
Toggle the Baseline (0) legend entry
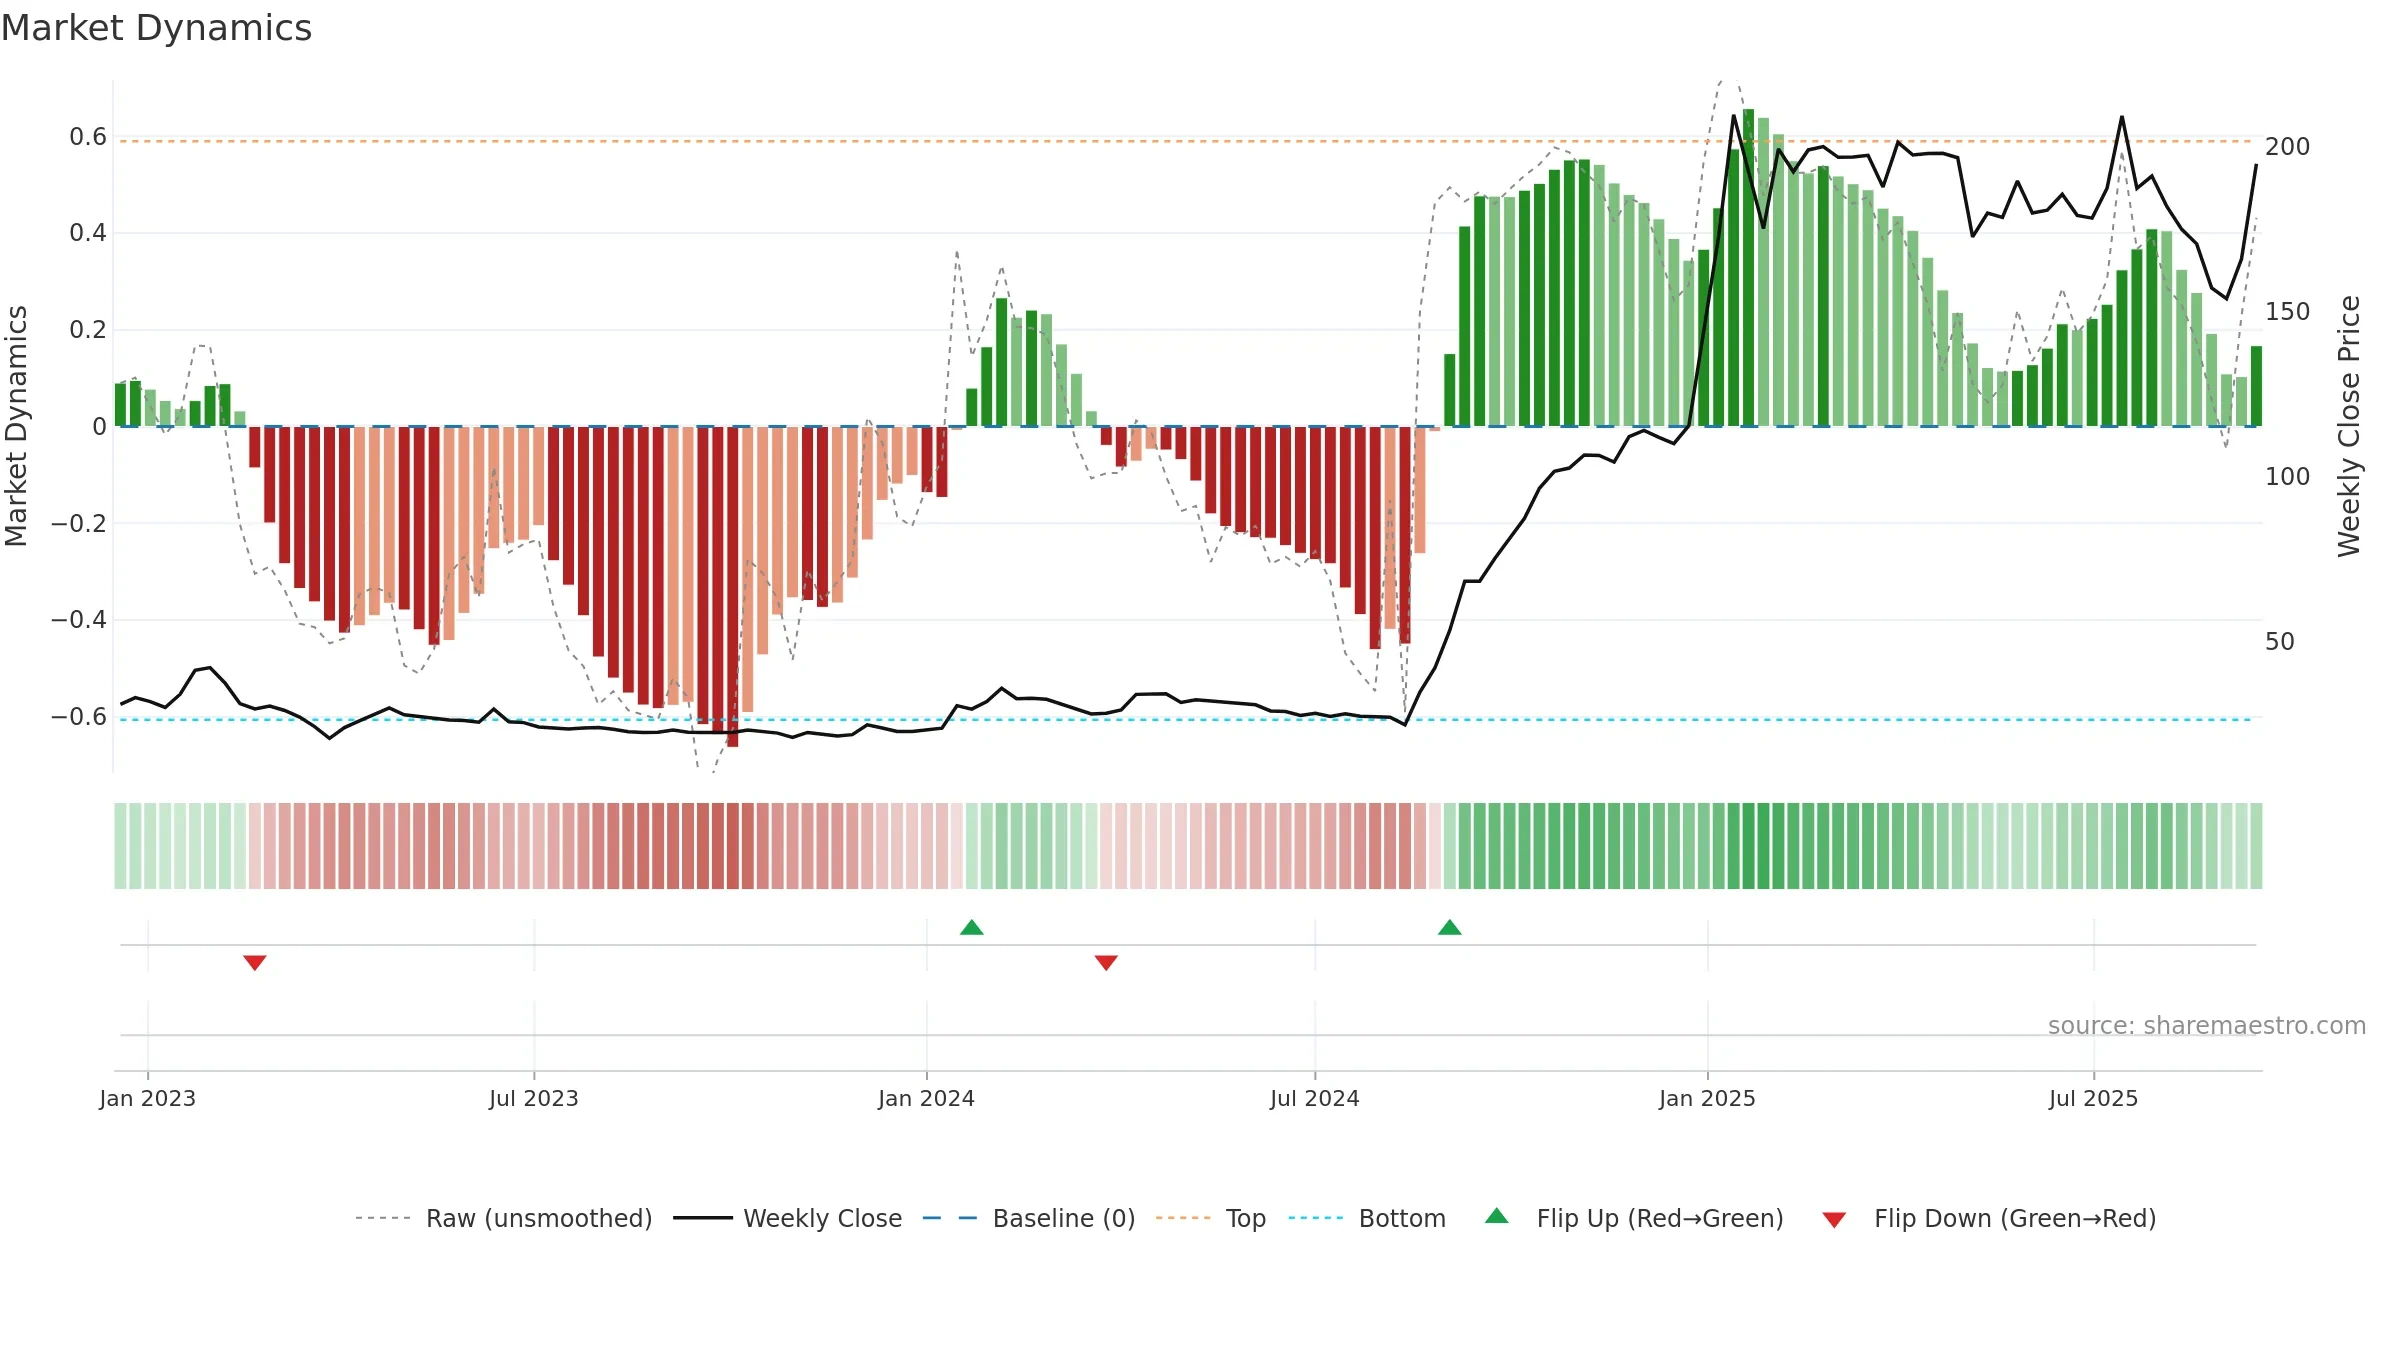click(x=1029, y=1218)
